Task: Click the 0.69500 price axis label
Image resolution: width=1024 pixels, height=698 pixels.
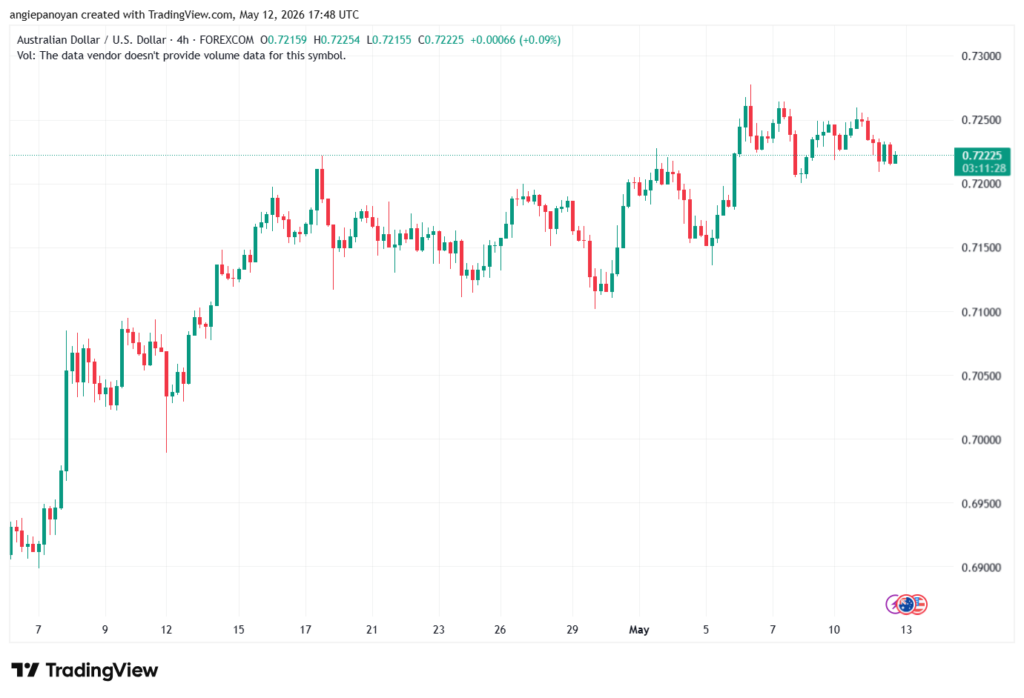Action: (x=981, y=504)
